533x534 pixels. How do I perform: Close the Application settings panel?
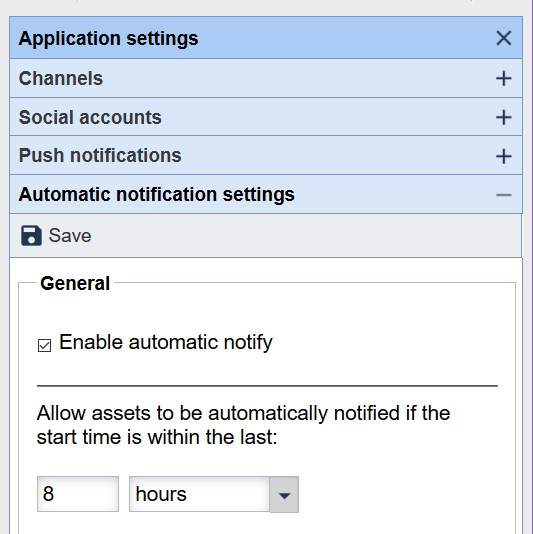[x=504, y=38]
